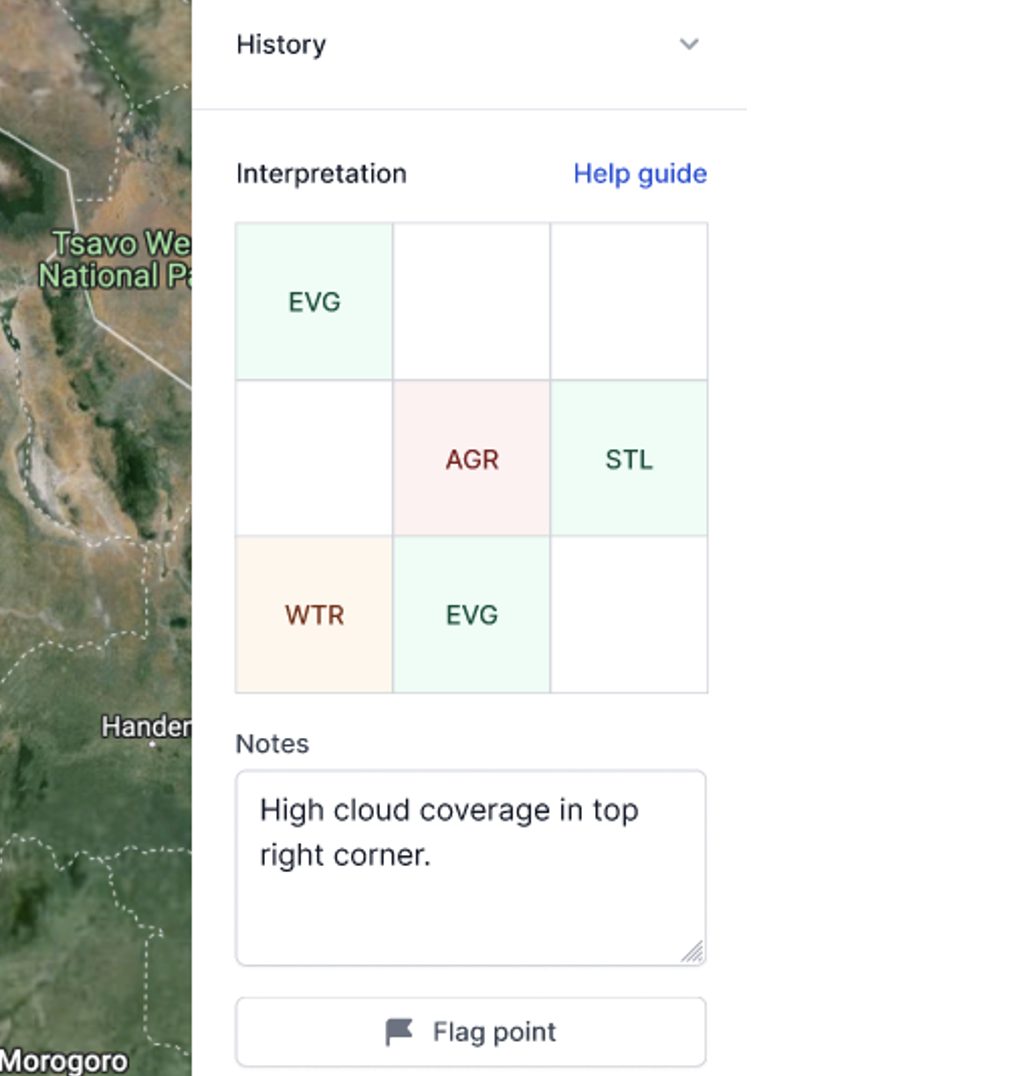The image size is (1010, 1076).
Task: Toggle the center AGR grid cell
Action: pyautogui.click(x=472, y=459)
